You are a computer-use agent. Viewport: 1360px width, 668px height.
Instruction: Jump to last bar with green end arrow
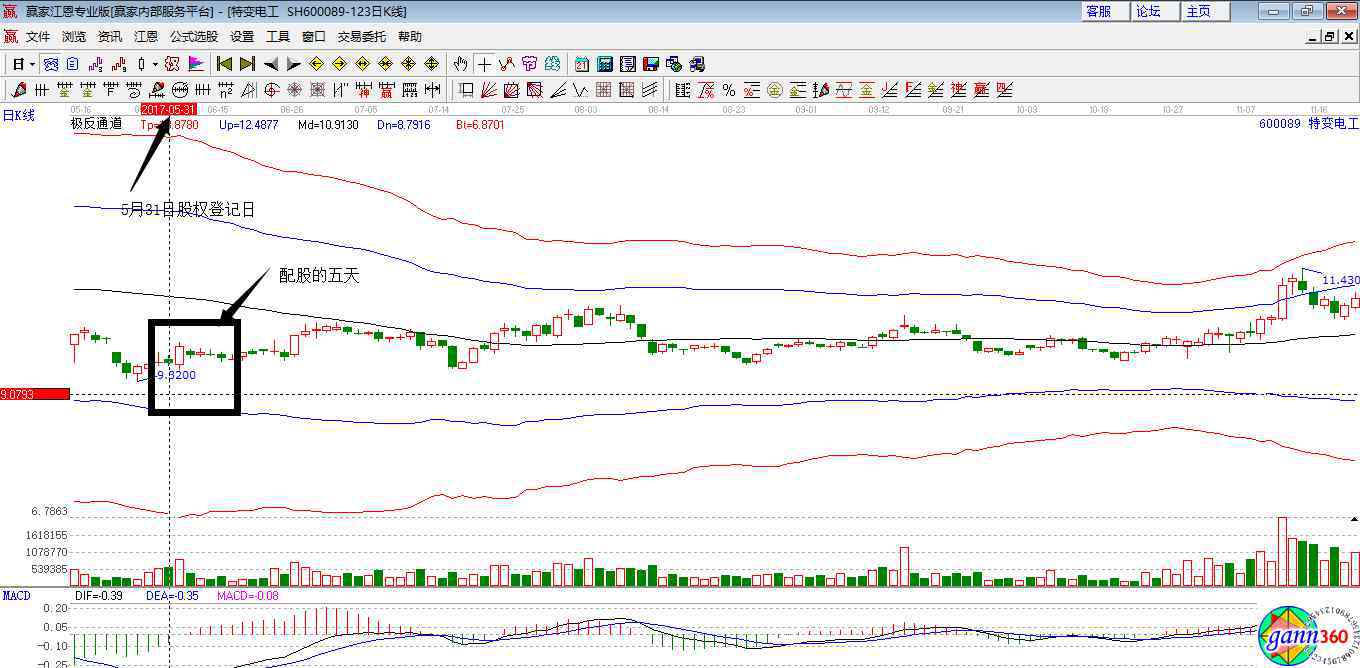tap(247, 64)
